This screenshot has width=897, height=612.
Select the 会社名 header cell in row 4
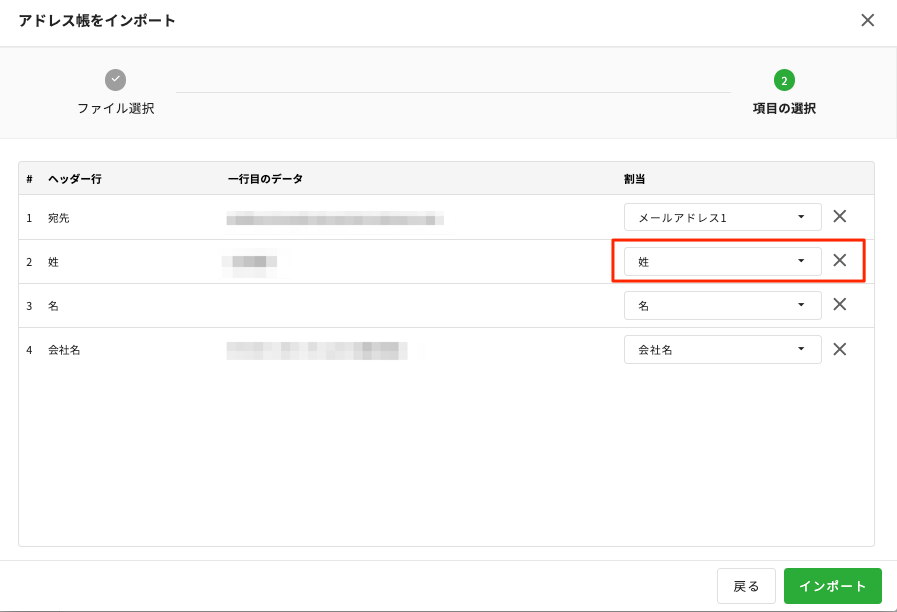64,350
